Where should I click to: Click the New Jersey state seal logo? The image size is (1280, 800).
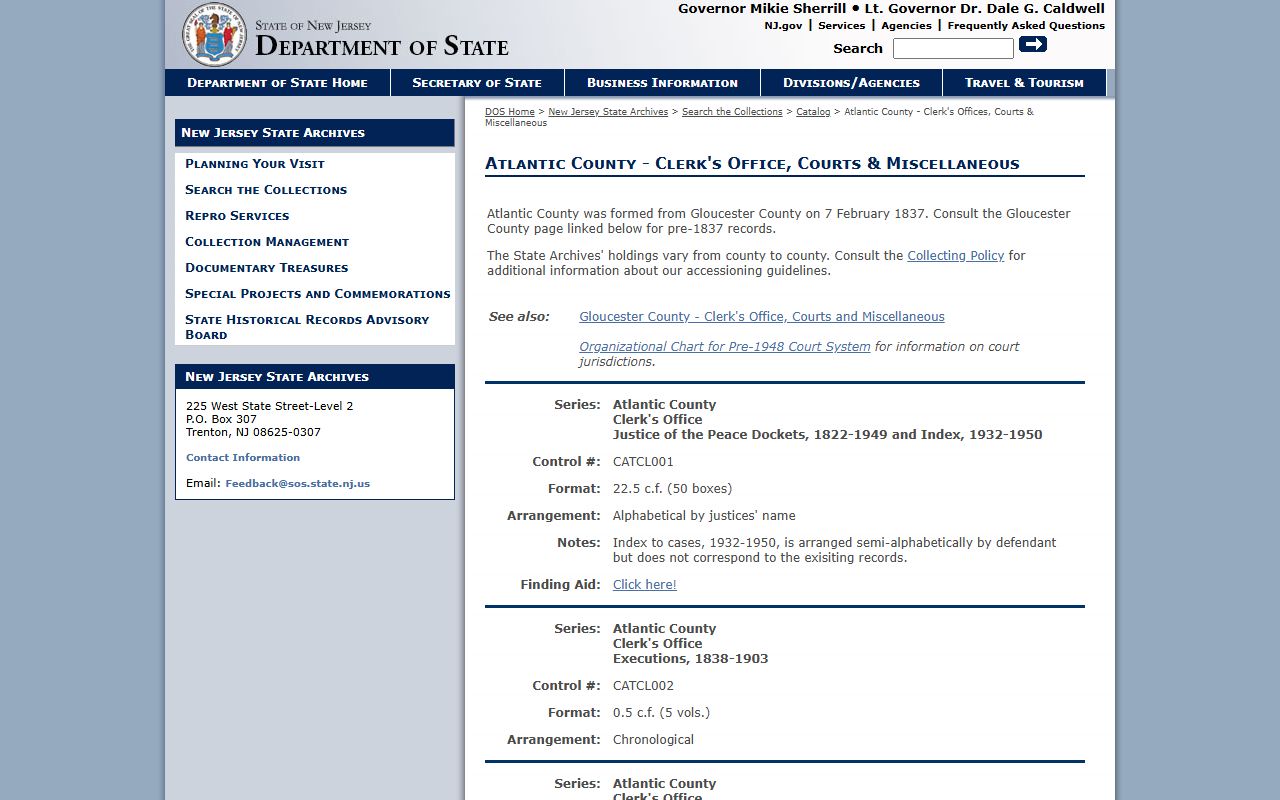point(213,34)
